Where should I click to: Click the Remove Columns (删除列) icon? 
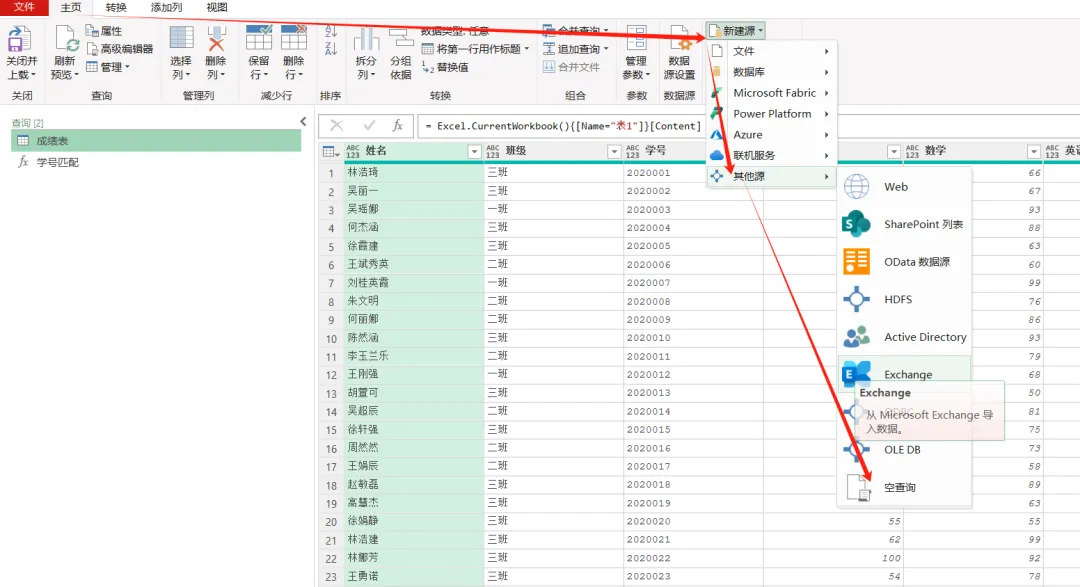pos(216,39)
